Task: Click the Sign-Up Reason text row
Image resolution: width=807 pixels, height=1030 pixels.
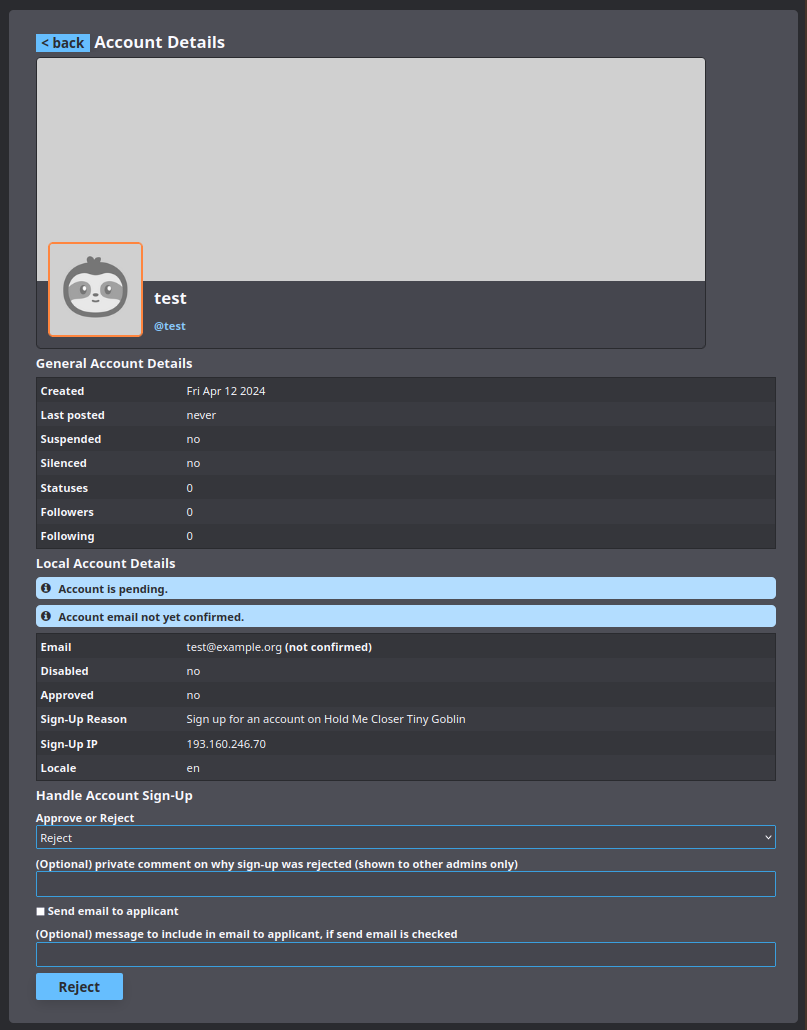Action: pos(325,719)
